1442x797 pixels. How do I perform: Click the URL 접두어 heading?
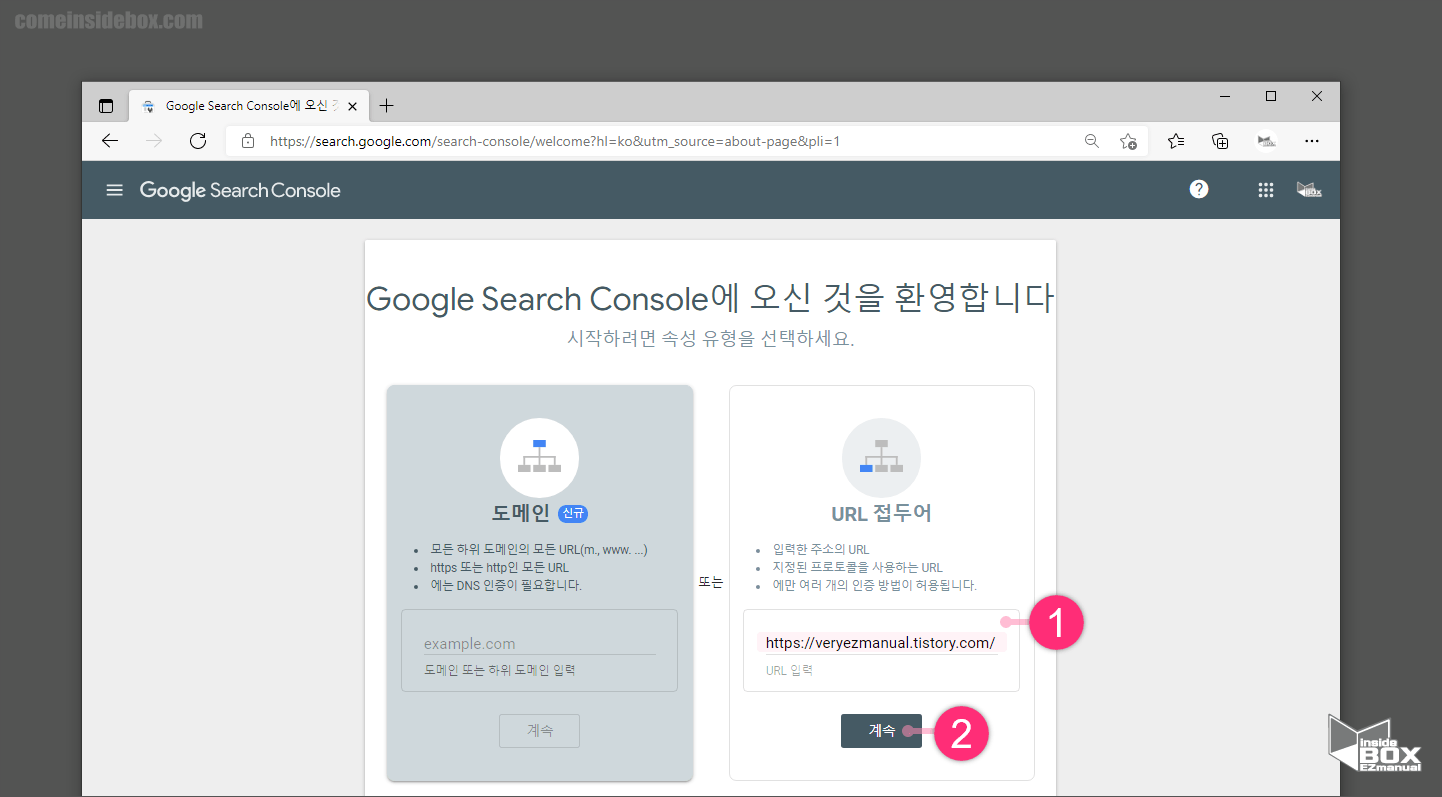[x=881, y=514]
